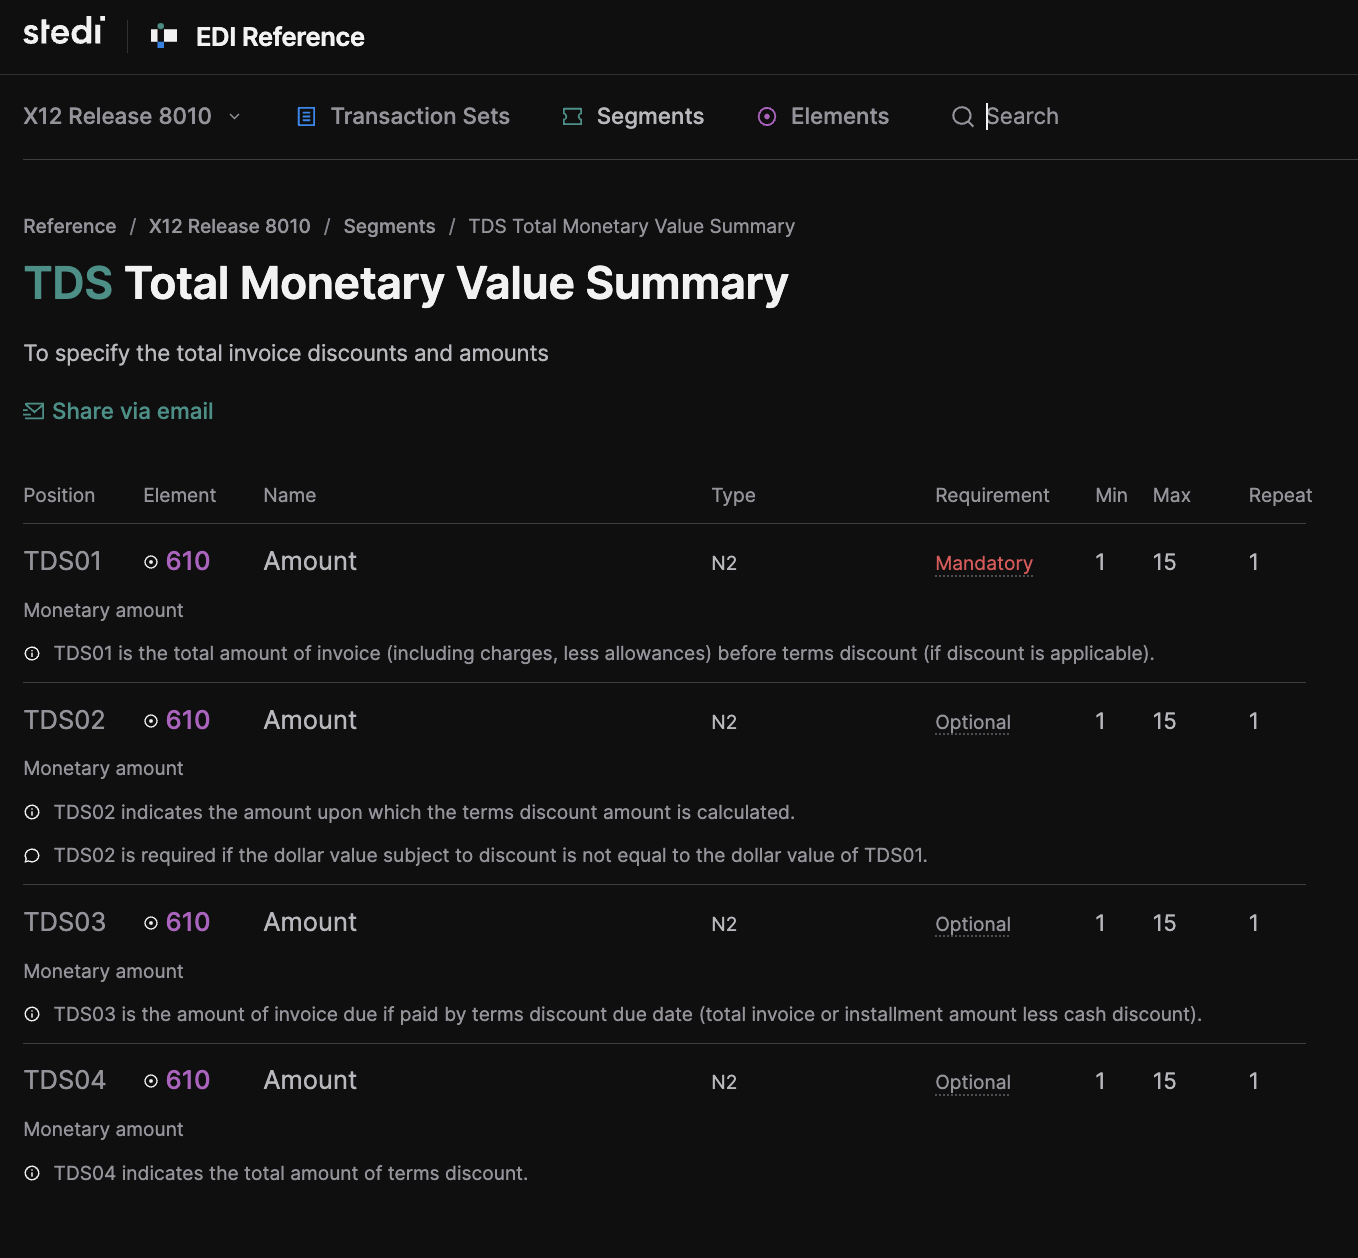Viewport: 1358px width, 1258px height.
Task: Click the comment icon beside TDS02 requirement note
Action: [32, 856]
